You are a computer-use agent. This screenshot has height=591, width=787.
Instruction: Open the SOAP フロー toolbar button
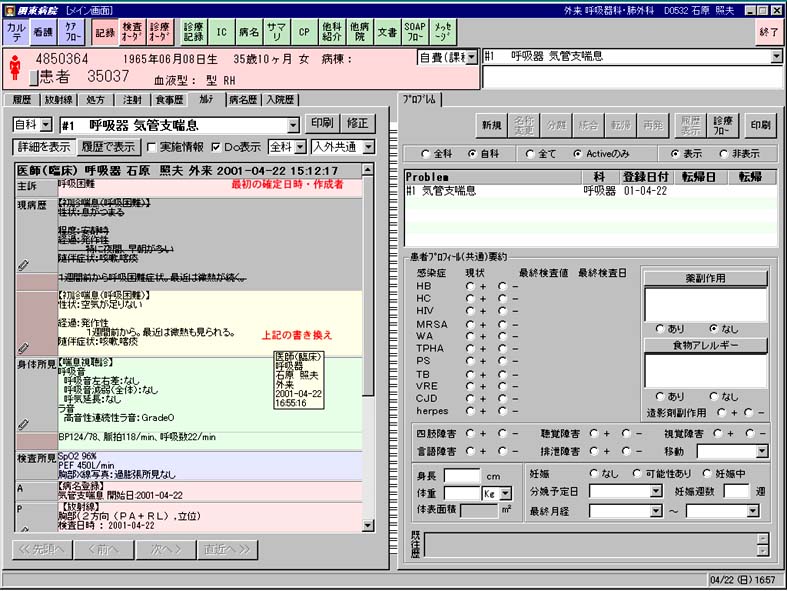(x=414, y=32)
